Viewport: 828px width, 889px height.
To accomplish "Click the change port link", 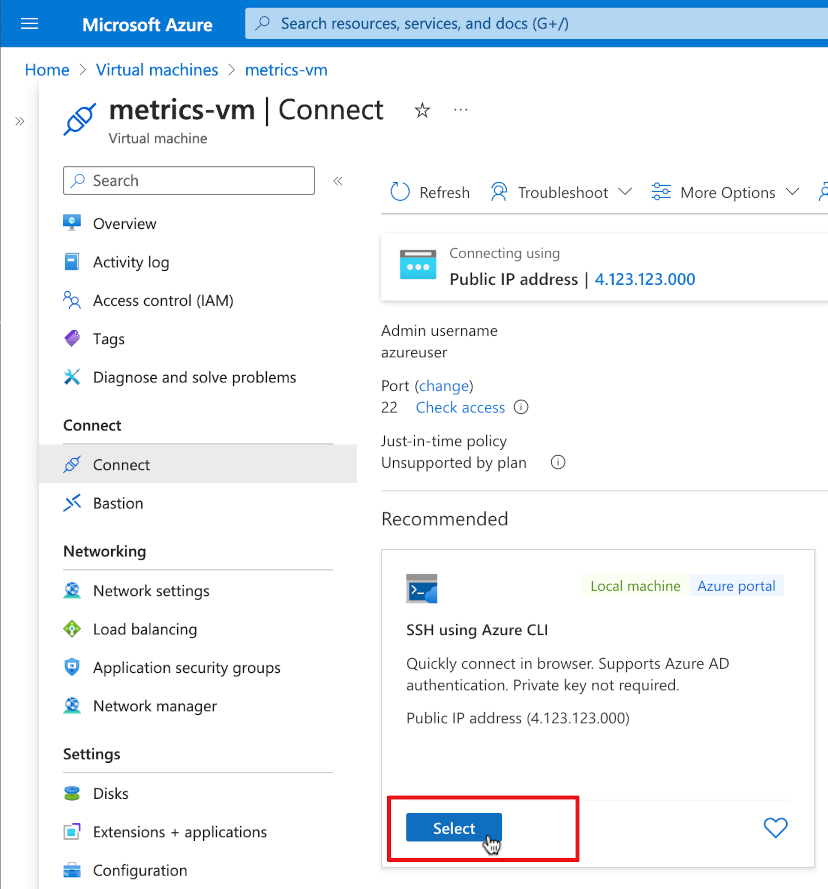I will pos(444,385).
